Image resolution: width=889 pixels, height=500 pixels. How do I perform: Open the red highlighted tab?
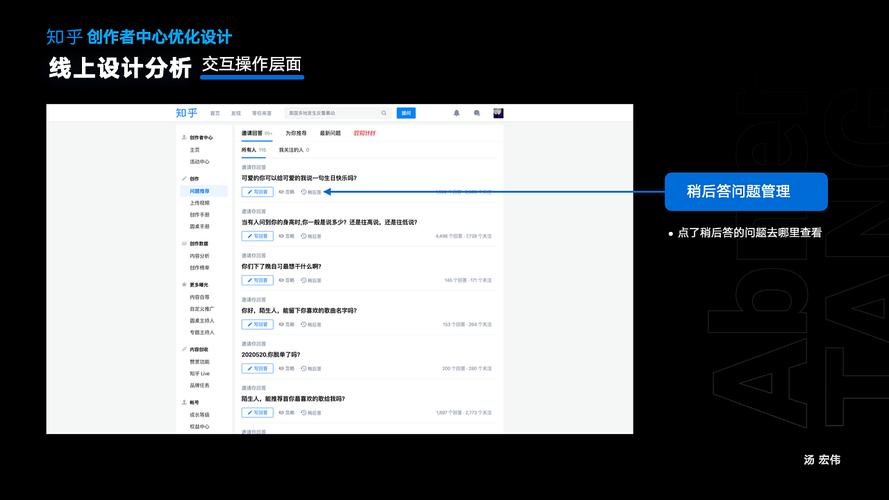(x=365, y=133)
